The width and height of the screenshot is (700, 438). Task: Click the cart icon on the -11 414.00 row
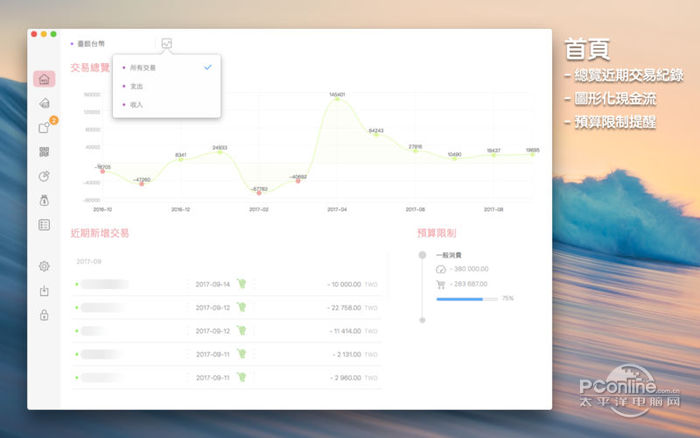tap(242, 330)
